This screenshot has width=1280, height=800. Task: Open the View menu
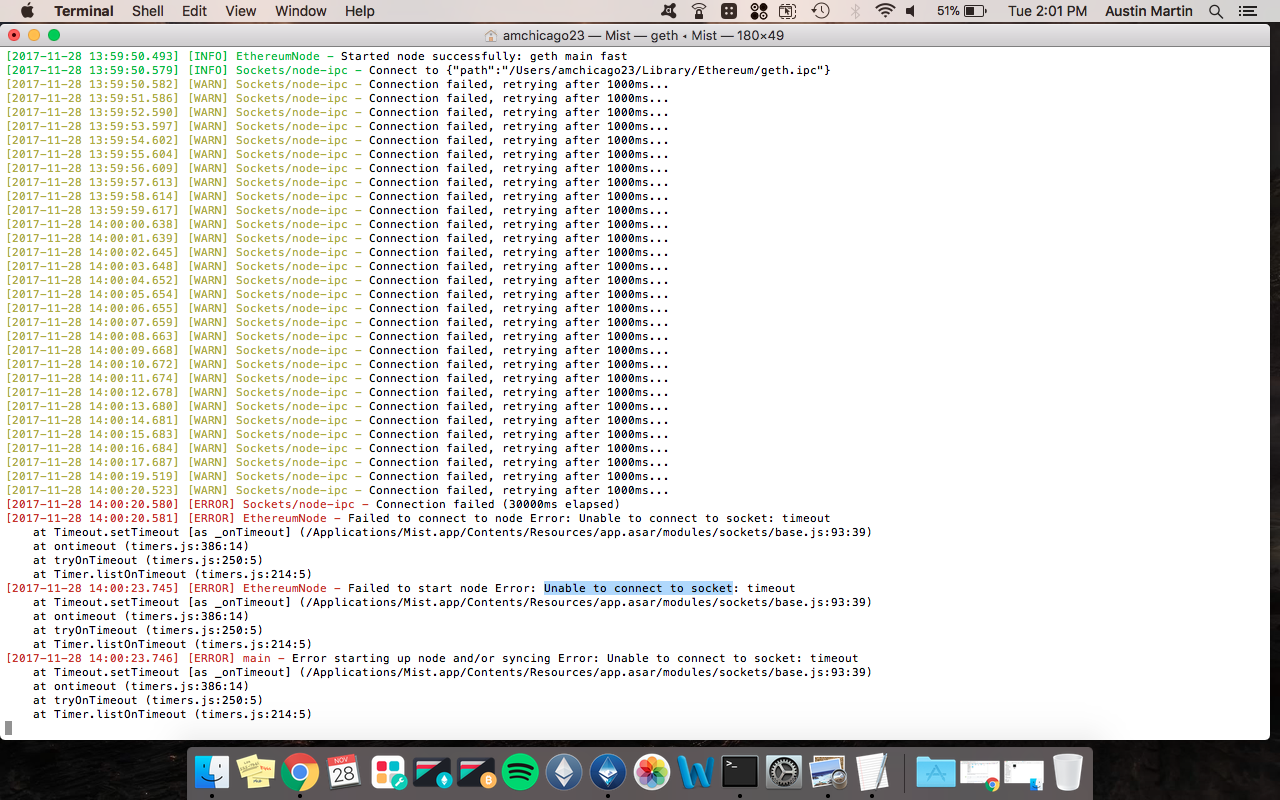pos(241,11)
